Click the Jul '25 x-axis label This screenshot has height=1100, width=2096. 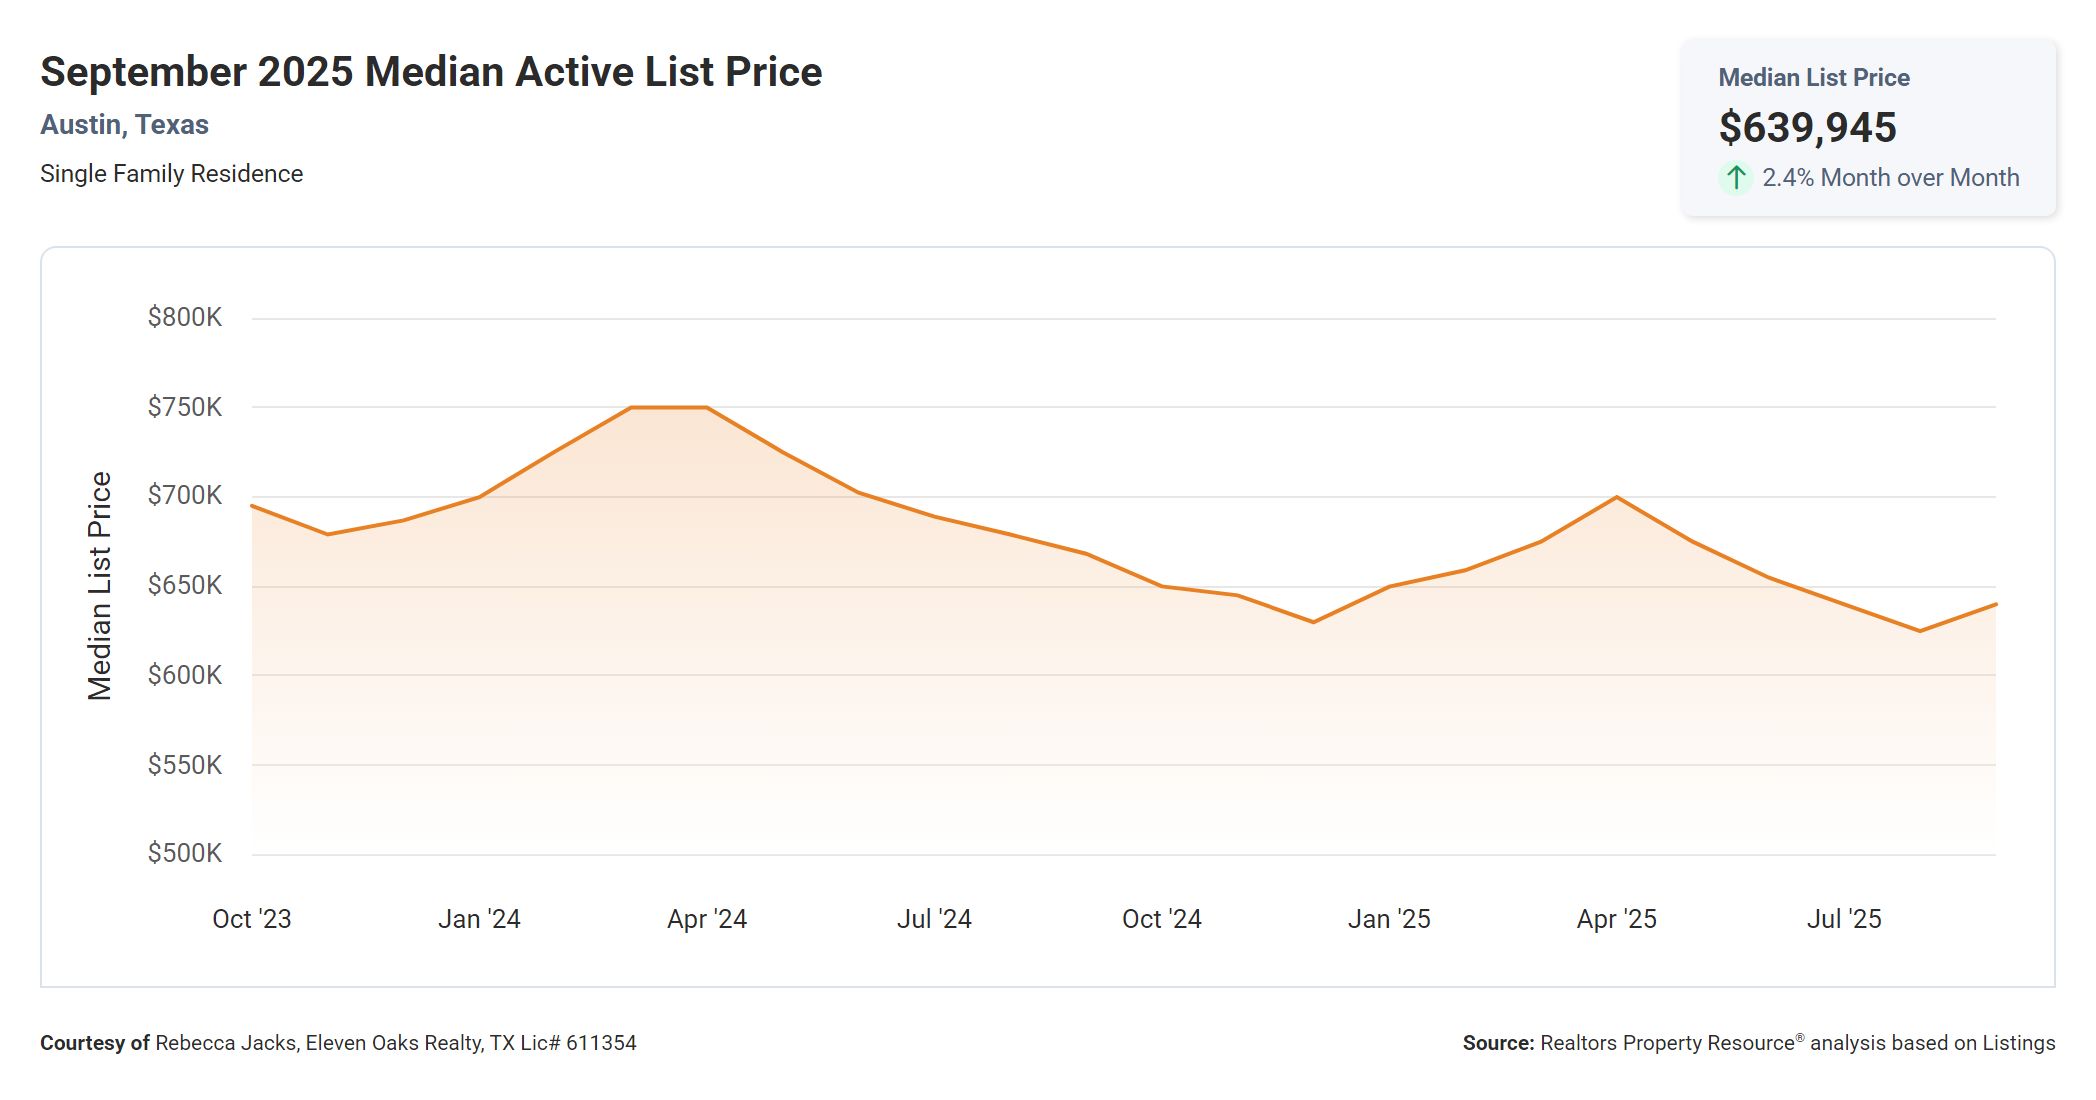click(x=1844, y=919)
